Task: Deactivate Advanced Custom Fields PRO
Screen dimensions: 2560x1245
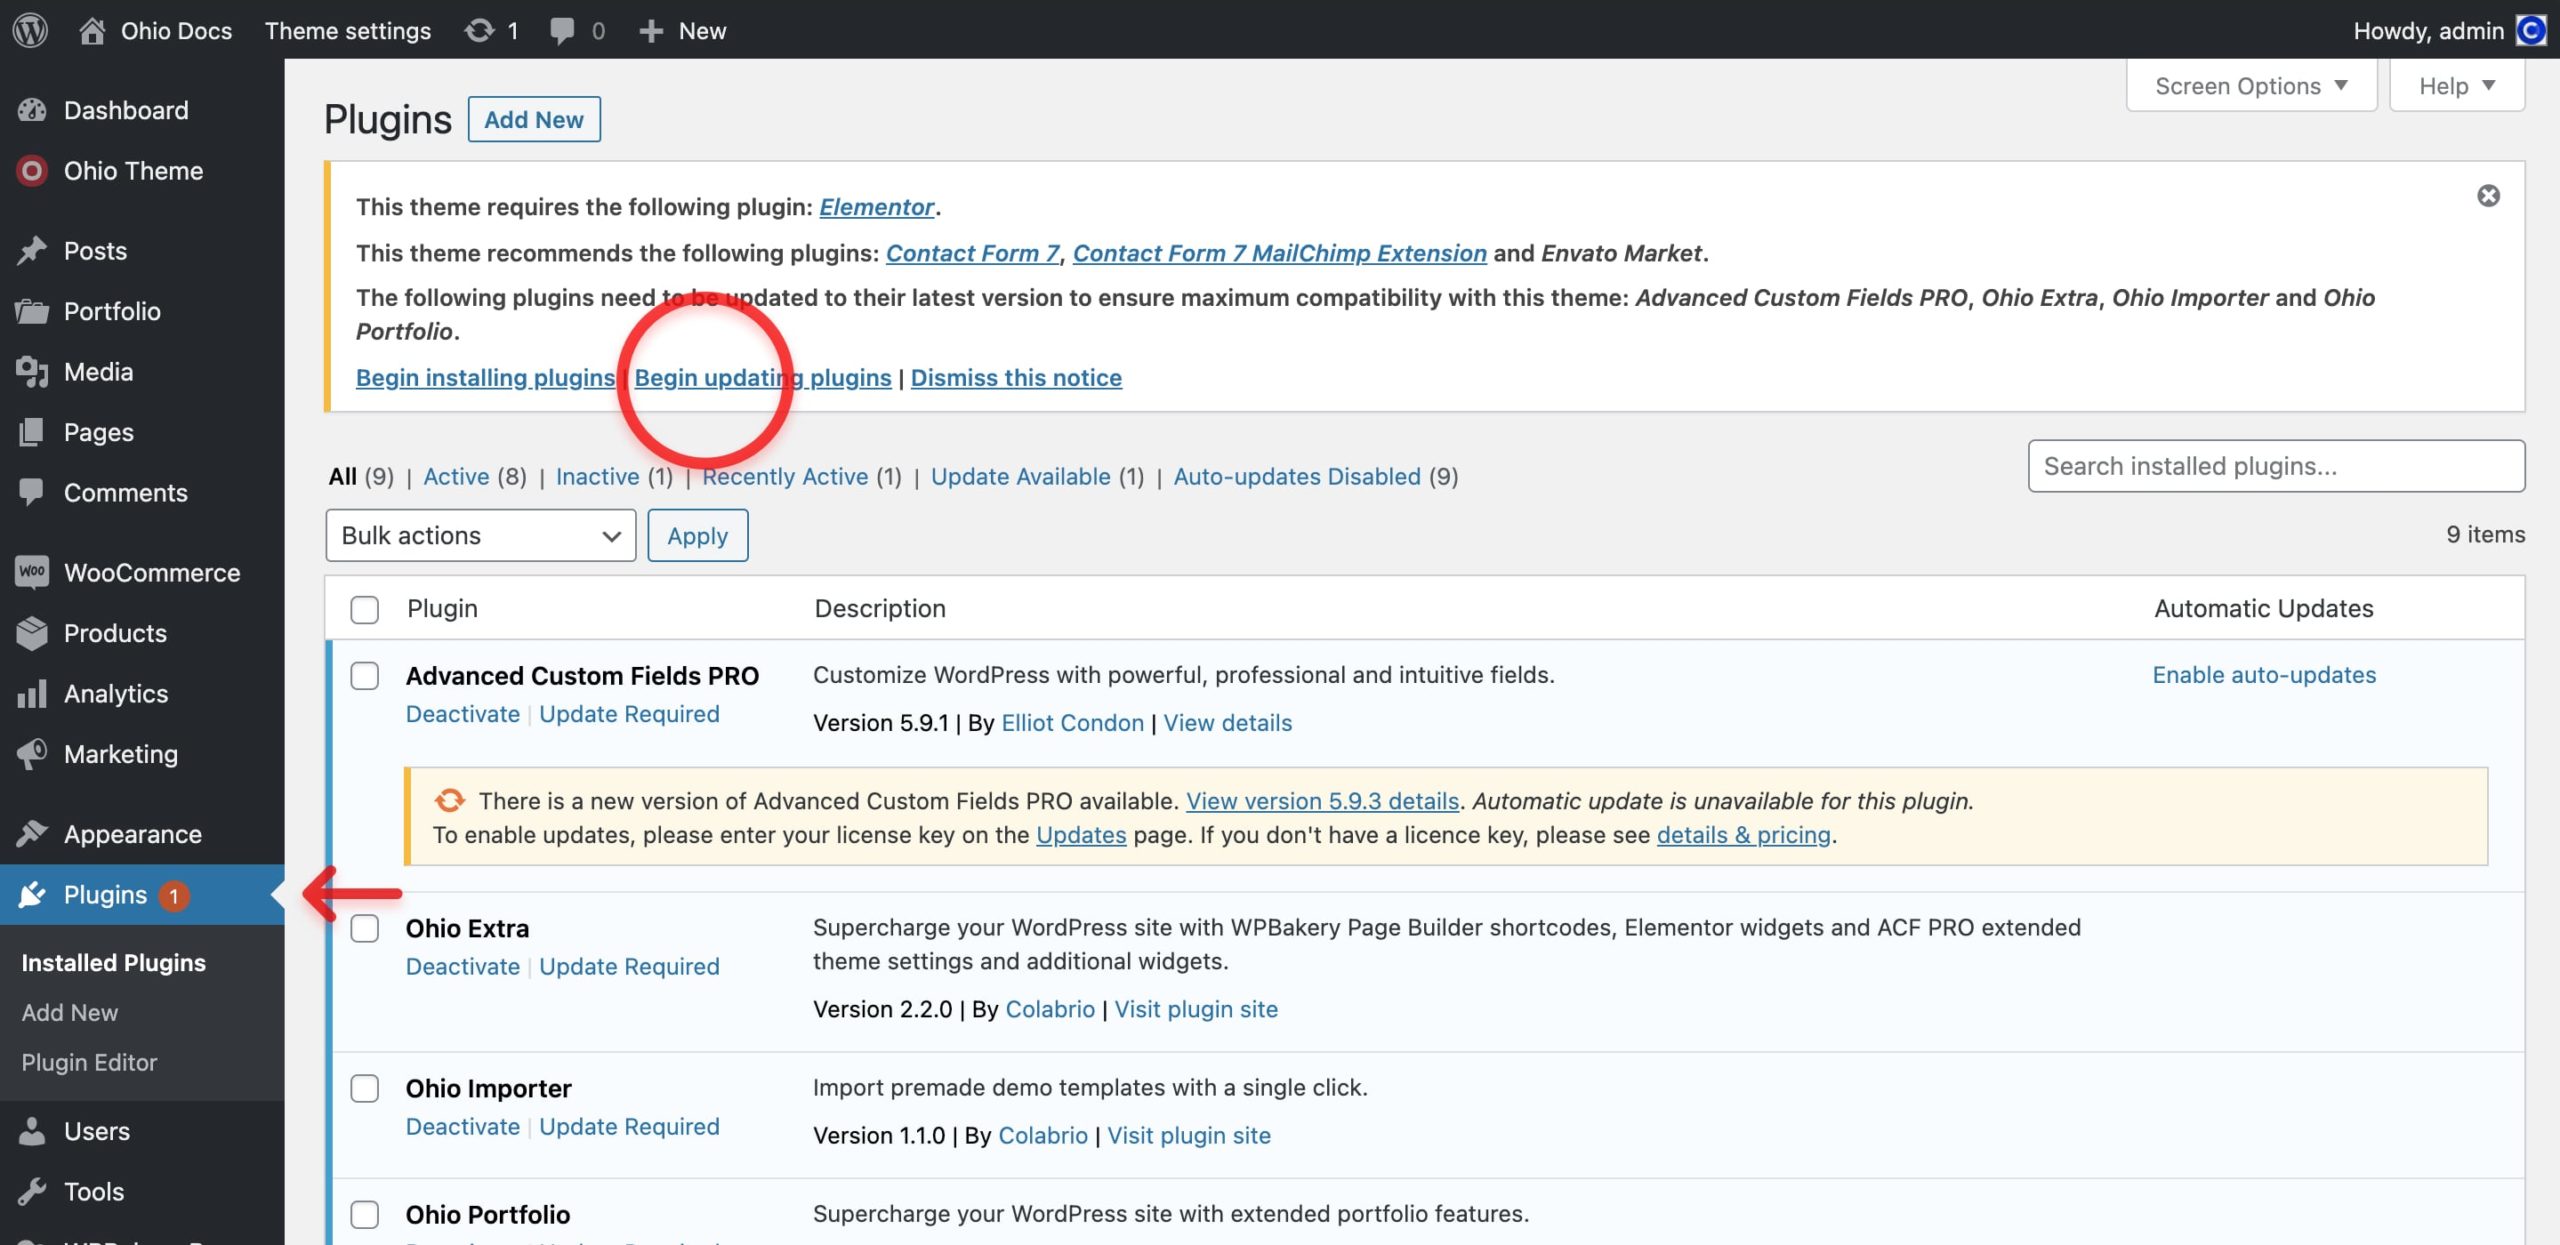Action: [x=463, y=714]
